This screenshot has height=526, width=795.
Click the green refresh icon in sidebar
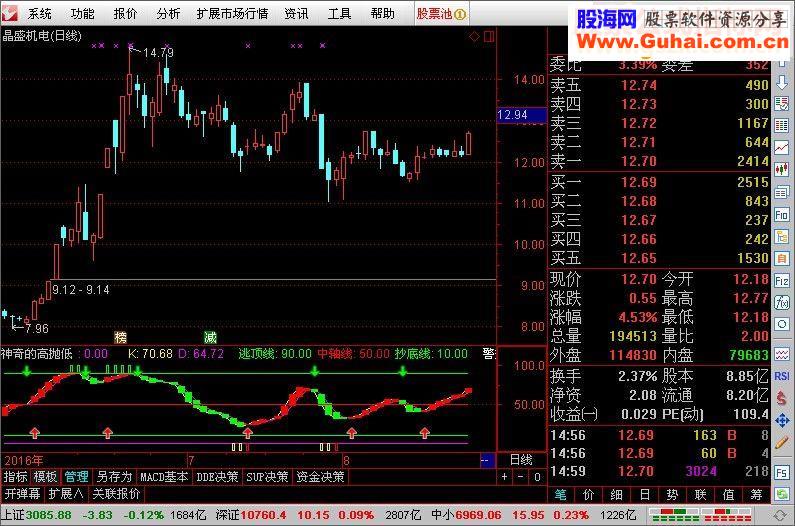pyautogui.click(x=782, y=494)
